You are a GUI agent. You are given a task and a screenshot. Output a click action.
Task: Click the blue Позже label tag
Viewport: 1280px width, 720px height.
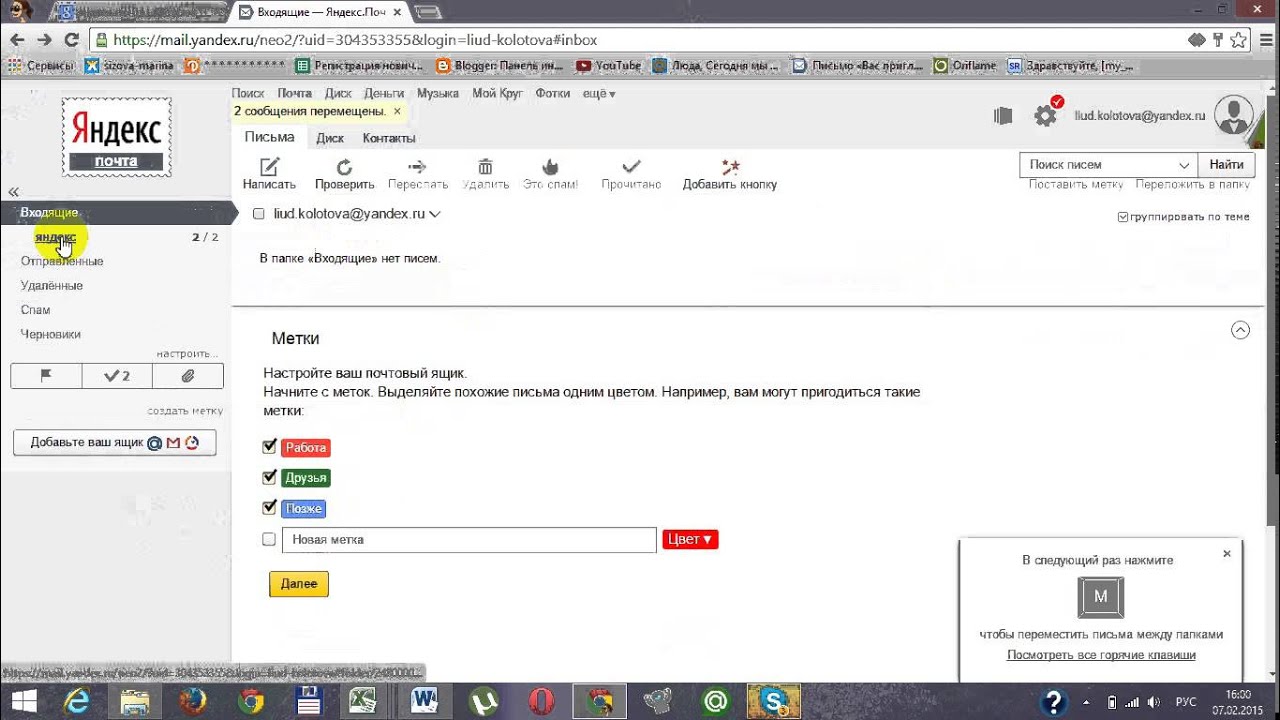[x=304, y=509]
